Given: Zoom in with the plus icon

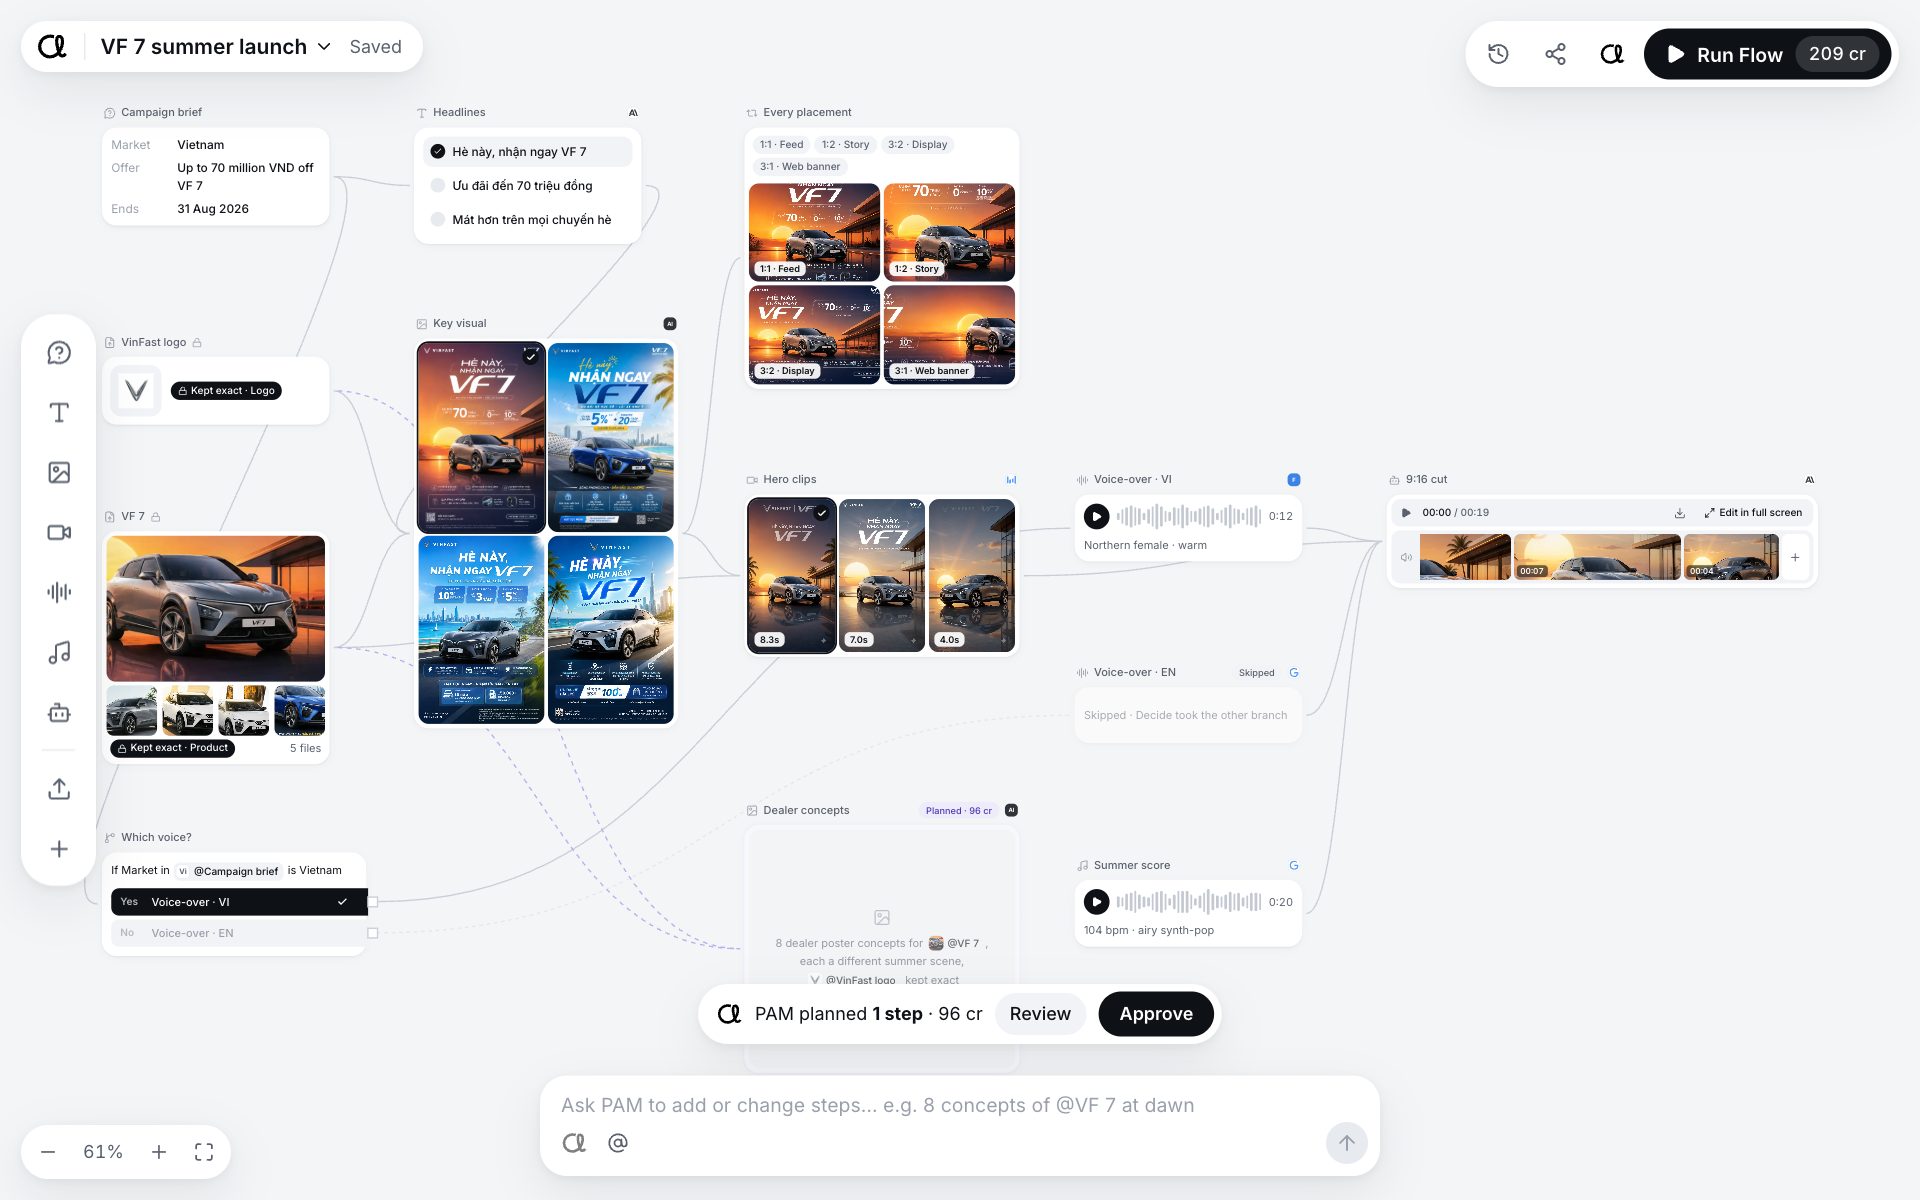Looking at the screenshot, I should tap(159, 1152).
